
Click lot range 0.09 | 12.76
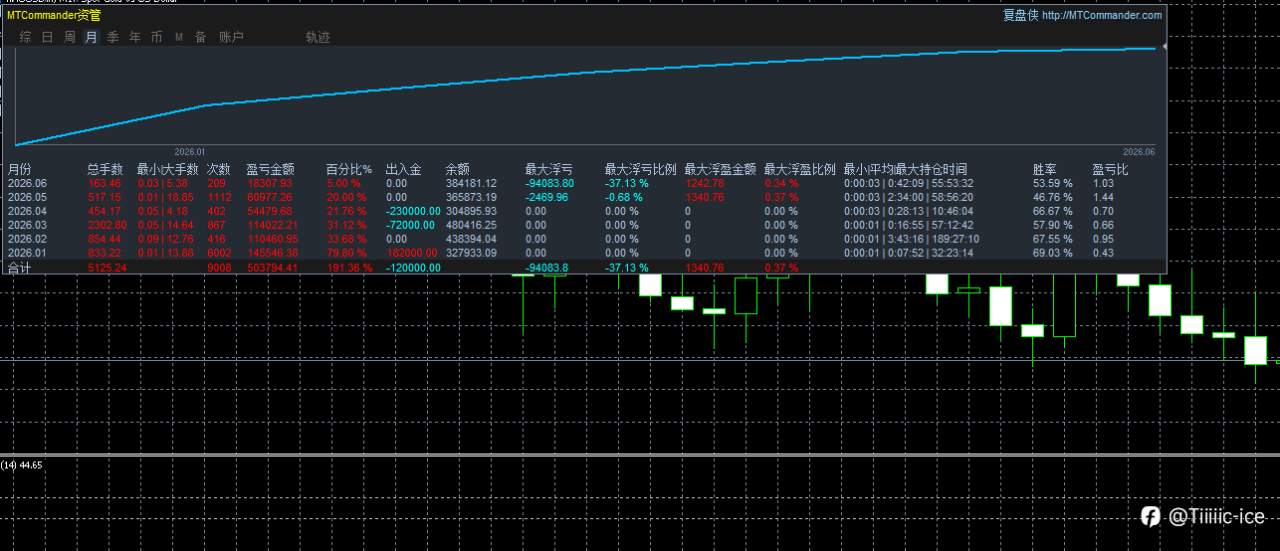[165, 239]
